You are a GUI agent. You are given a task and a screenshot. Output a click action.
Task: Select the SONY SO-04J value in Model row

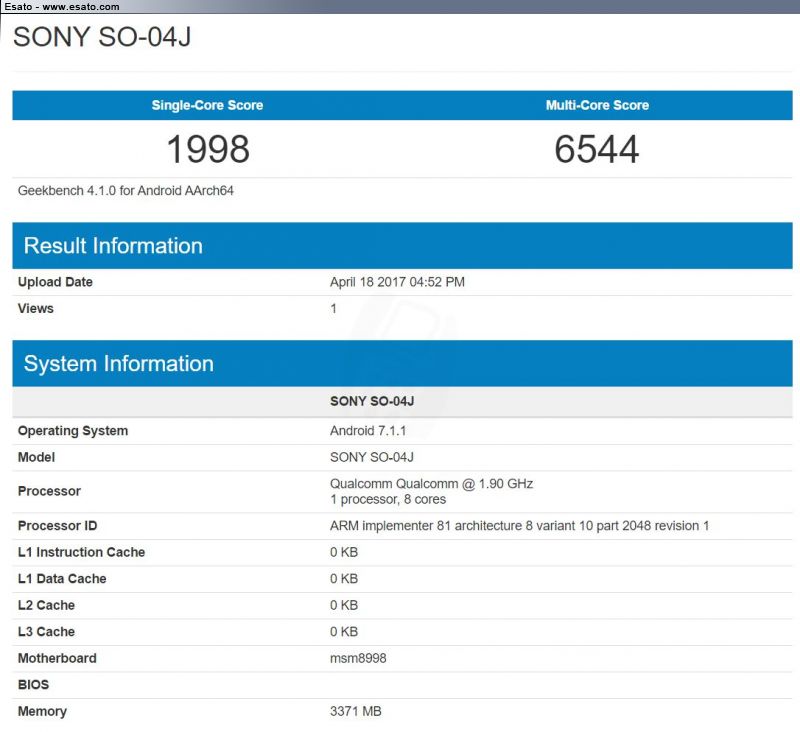click(x=372, y=458)
